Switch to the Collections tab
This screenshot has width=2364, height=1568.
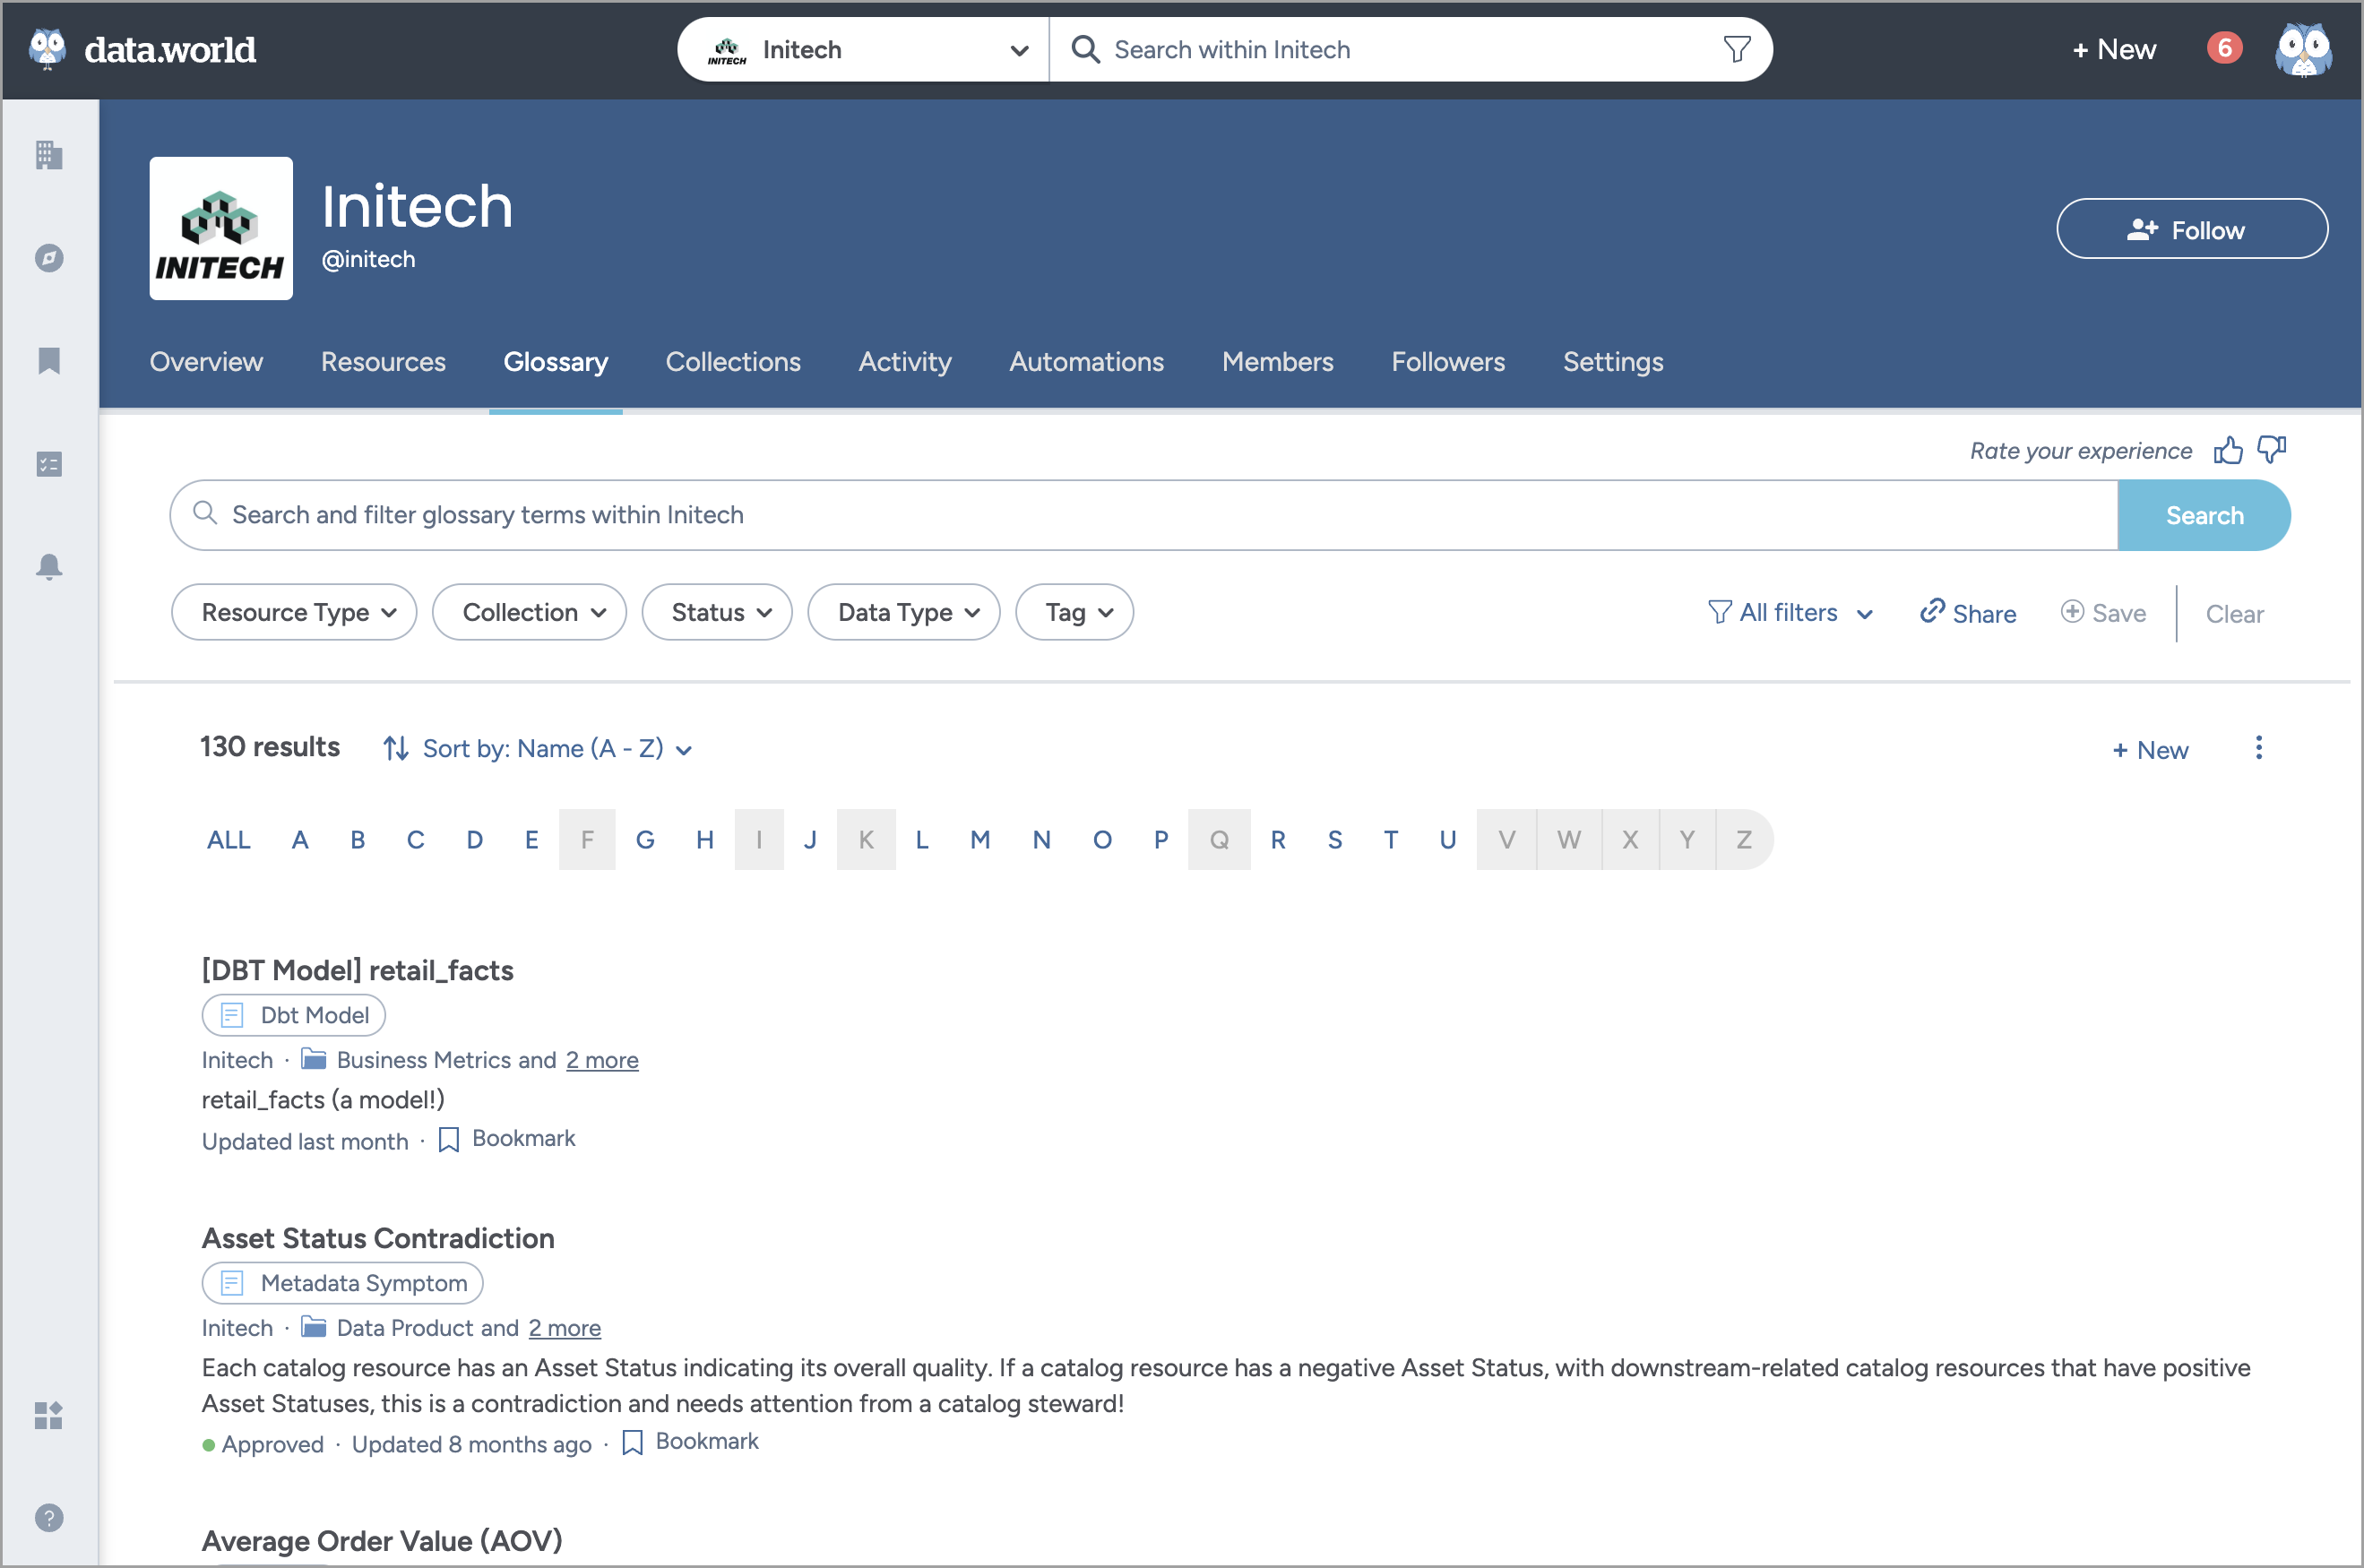click(733, 362)
